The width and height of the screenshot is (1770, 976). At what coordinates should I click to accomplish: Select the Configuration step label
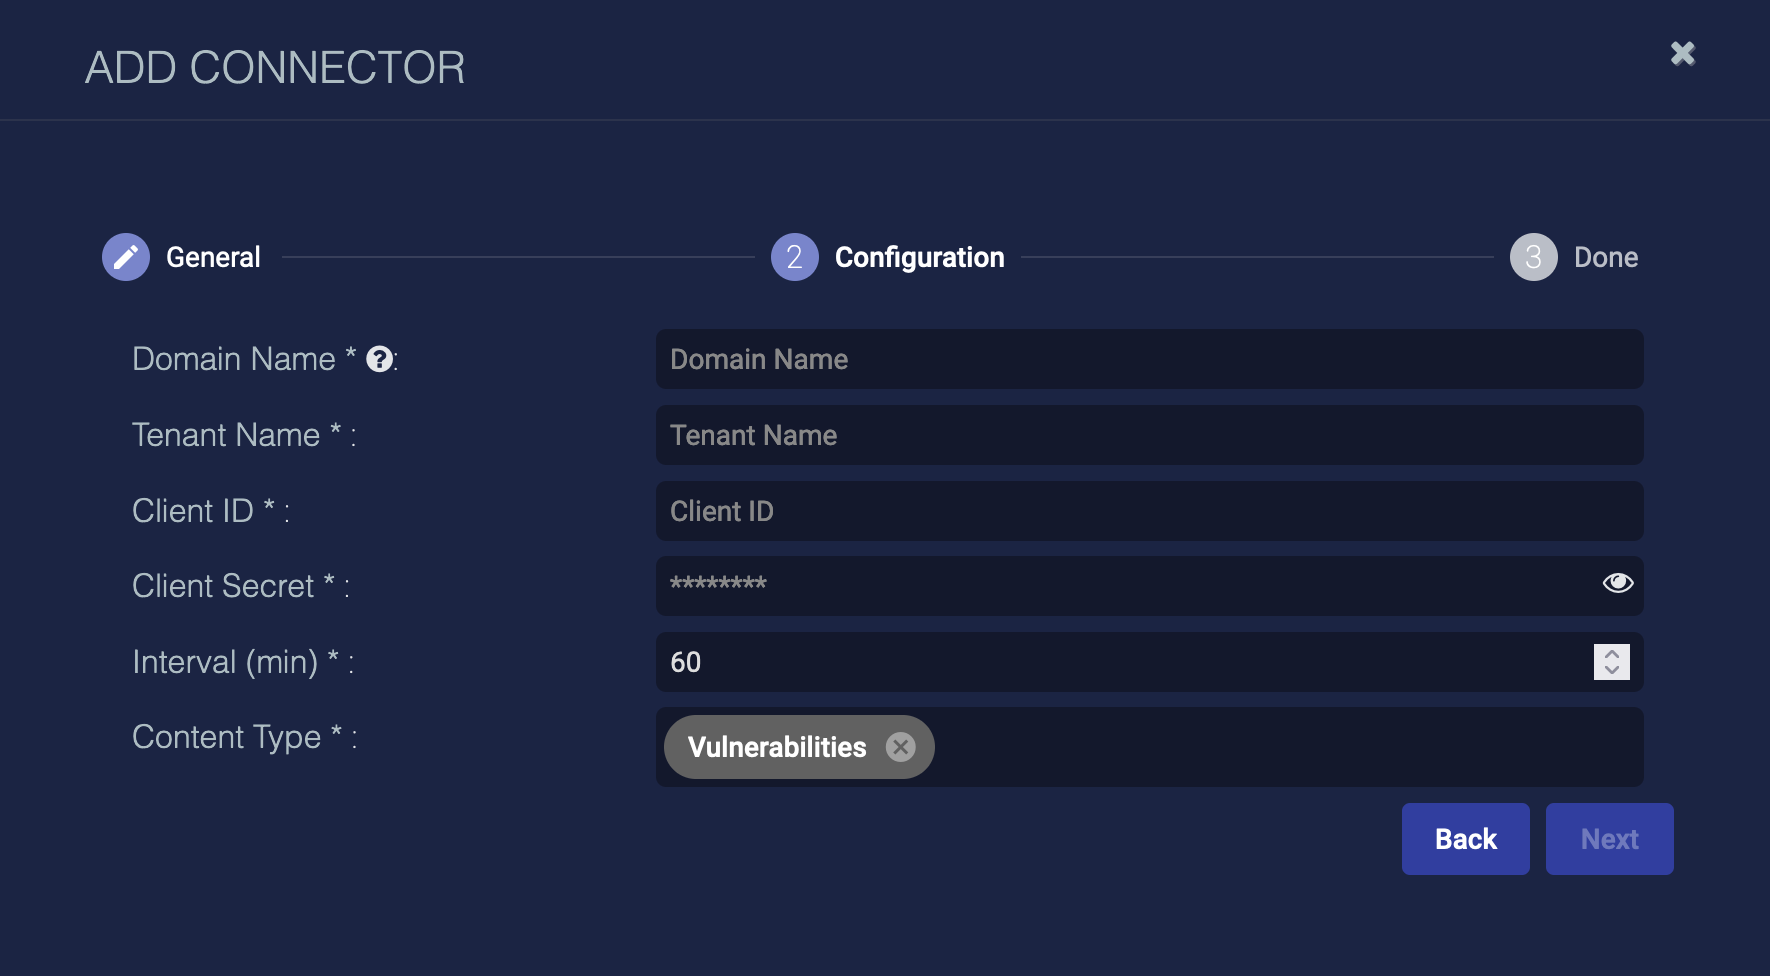pos(919,257)
